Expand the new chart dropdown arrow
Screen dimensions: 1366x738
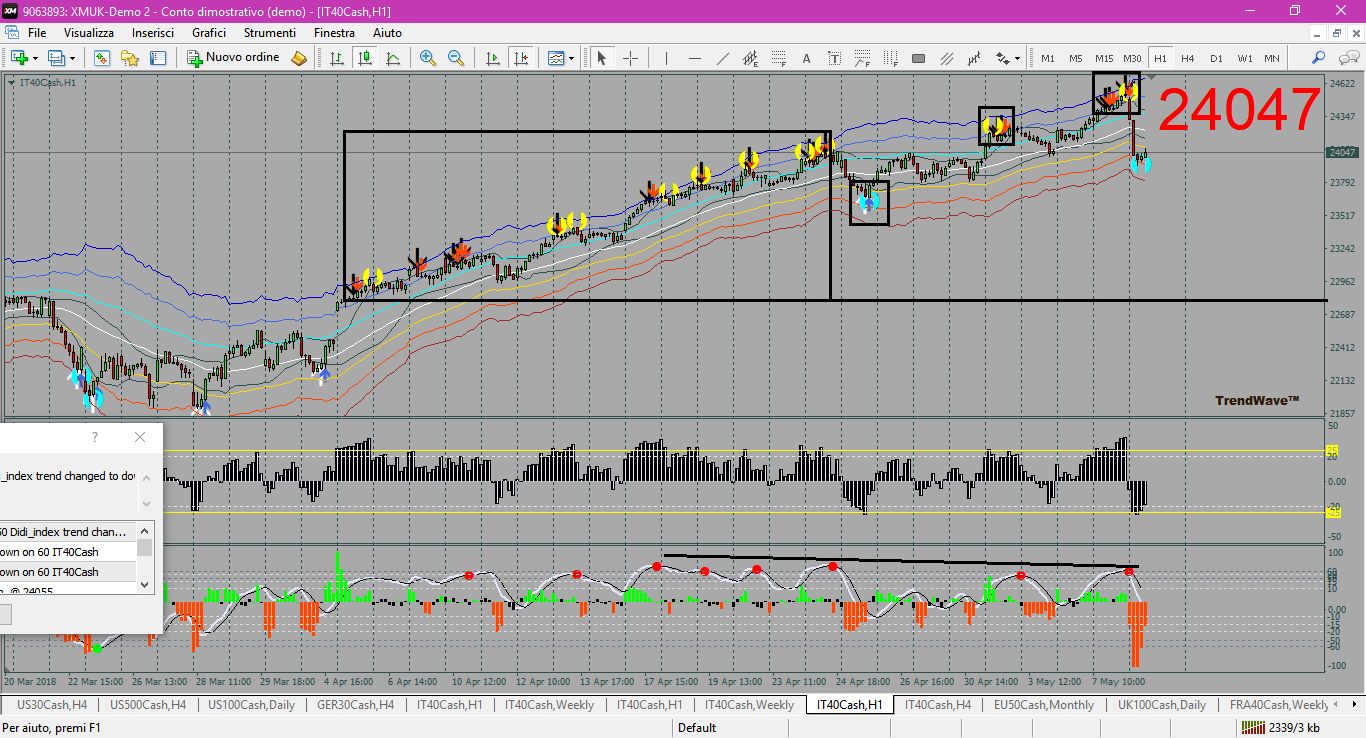pyautogui.click(x=35, y=58)
